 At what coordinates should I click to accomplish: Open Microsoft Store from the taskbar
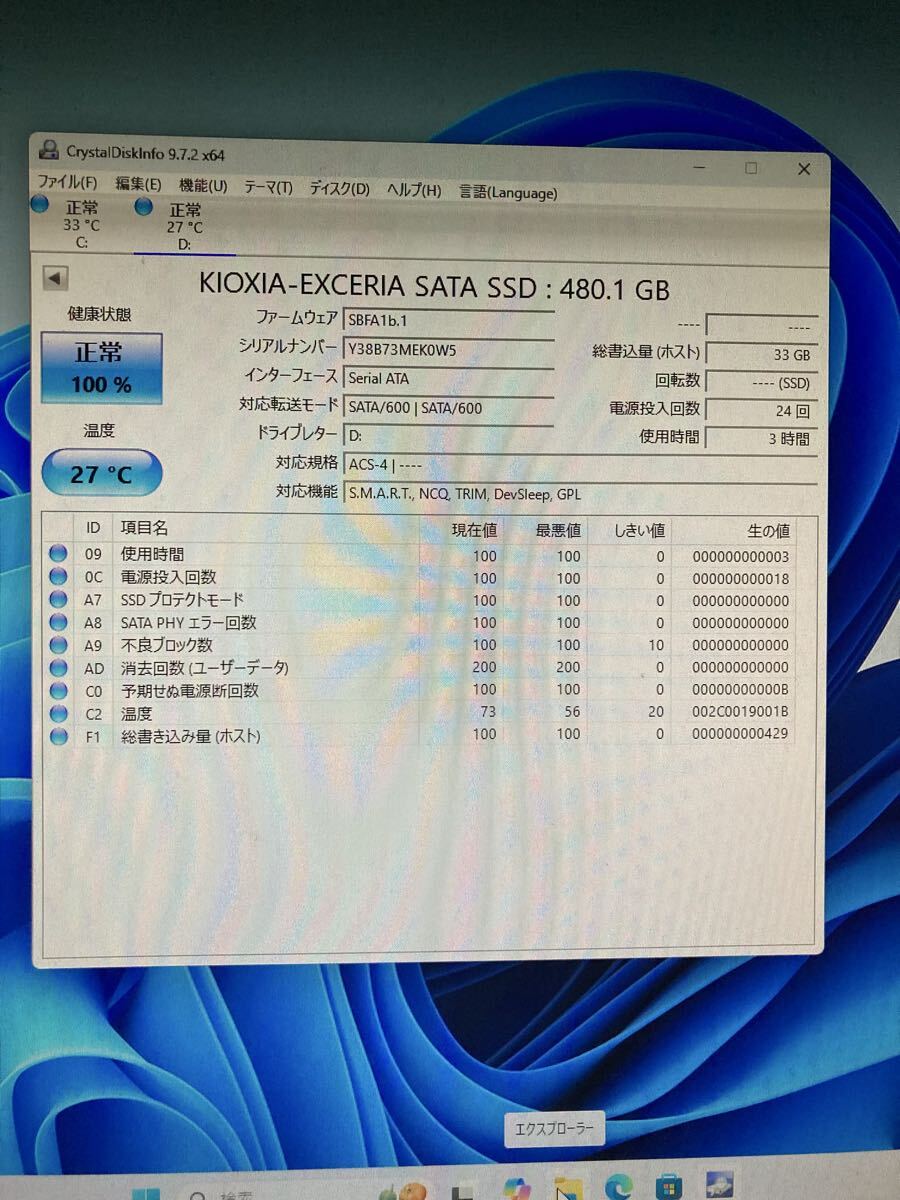pos(669,1186)
